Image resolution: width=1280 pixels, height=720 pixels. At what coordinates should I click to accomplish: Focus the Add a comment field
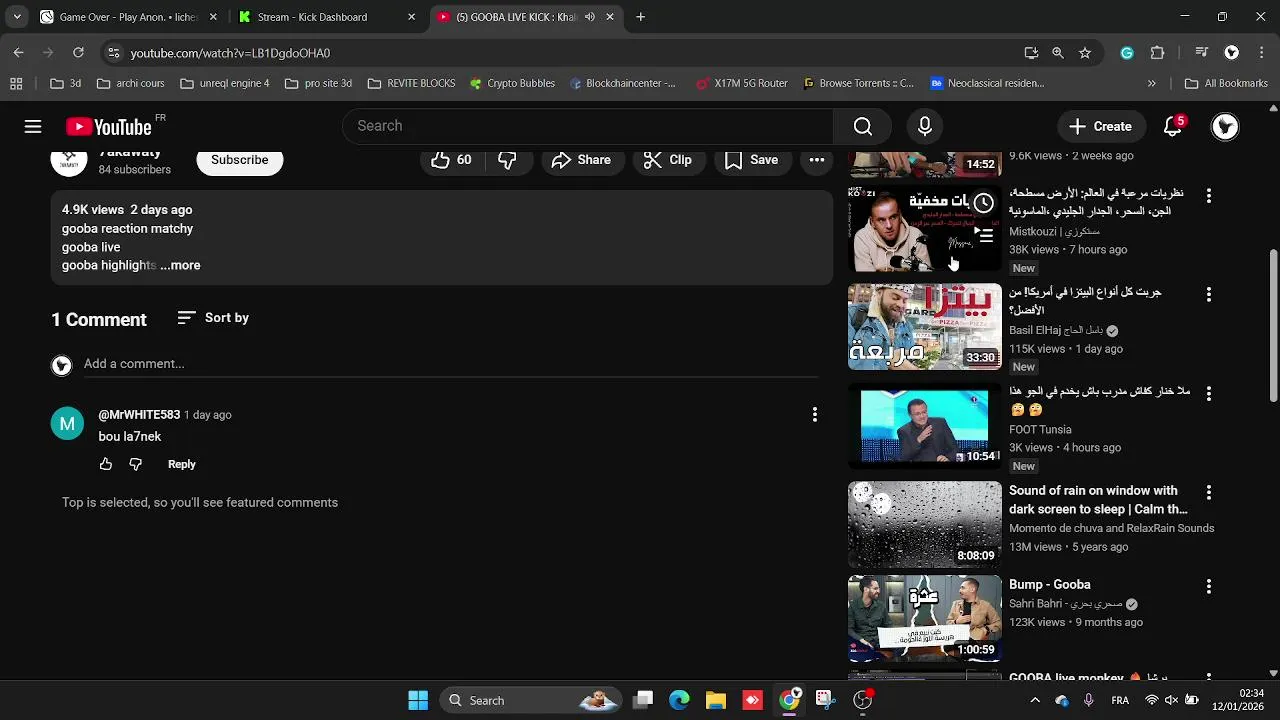tap(450, 364)
